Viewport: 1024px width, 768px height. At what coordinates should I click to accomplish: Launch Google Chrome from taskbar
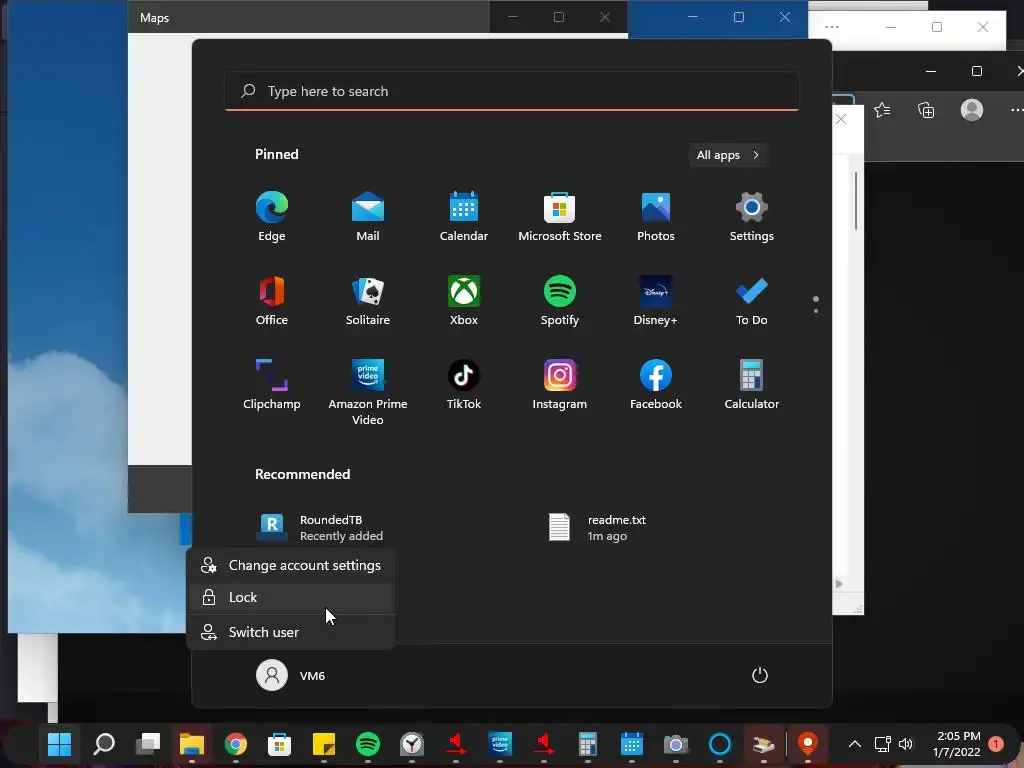pyautogui.click(x=236, y=744)
